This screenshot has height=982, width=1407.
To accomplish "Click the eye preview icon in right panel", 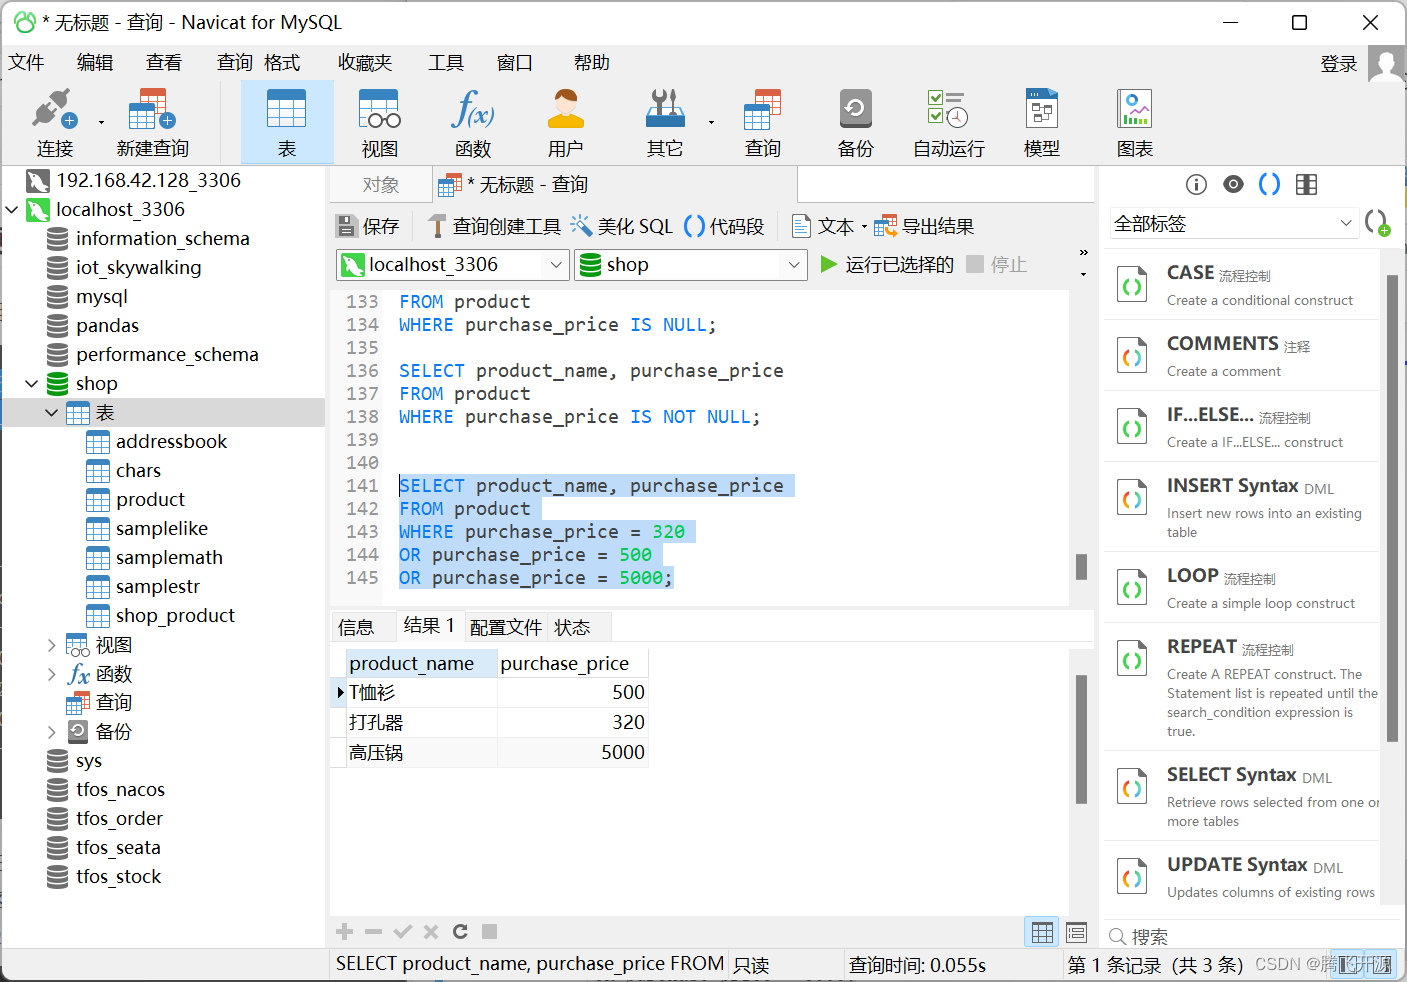I will [x=1233, y=184].
